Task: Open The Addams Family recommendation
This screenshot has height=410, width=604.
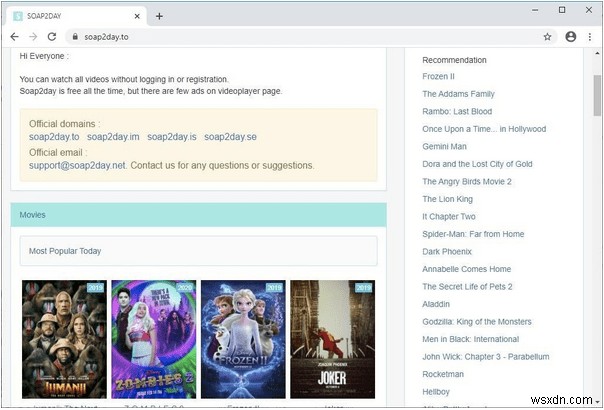Action: coord(458,94)
